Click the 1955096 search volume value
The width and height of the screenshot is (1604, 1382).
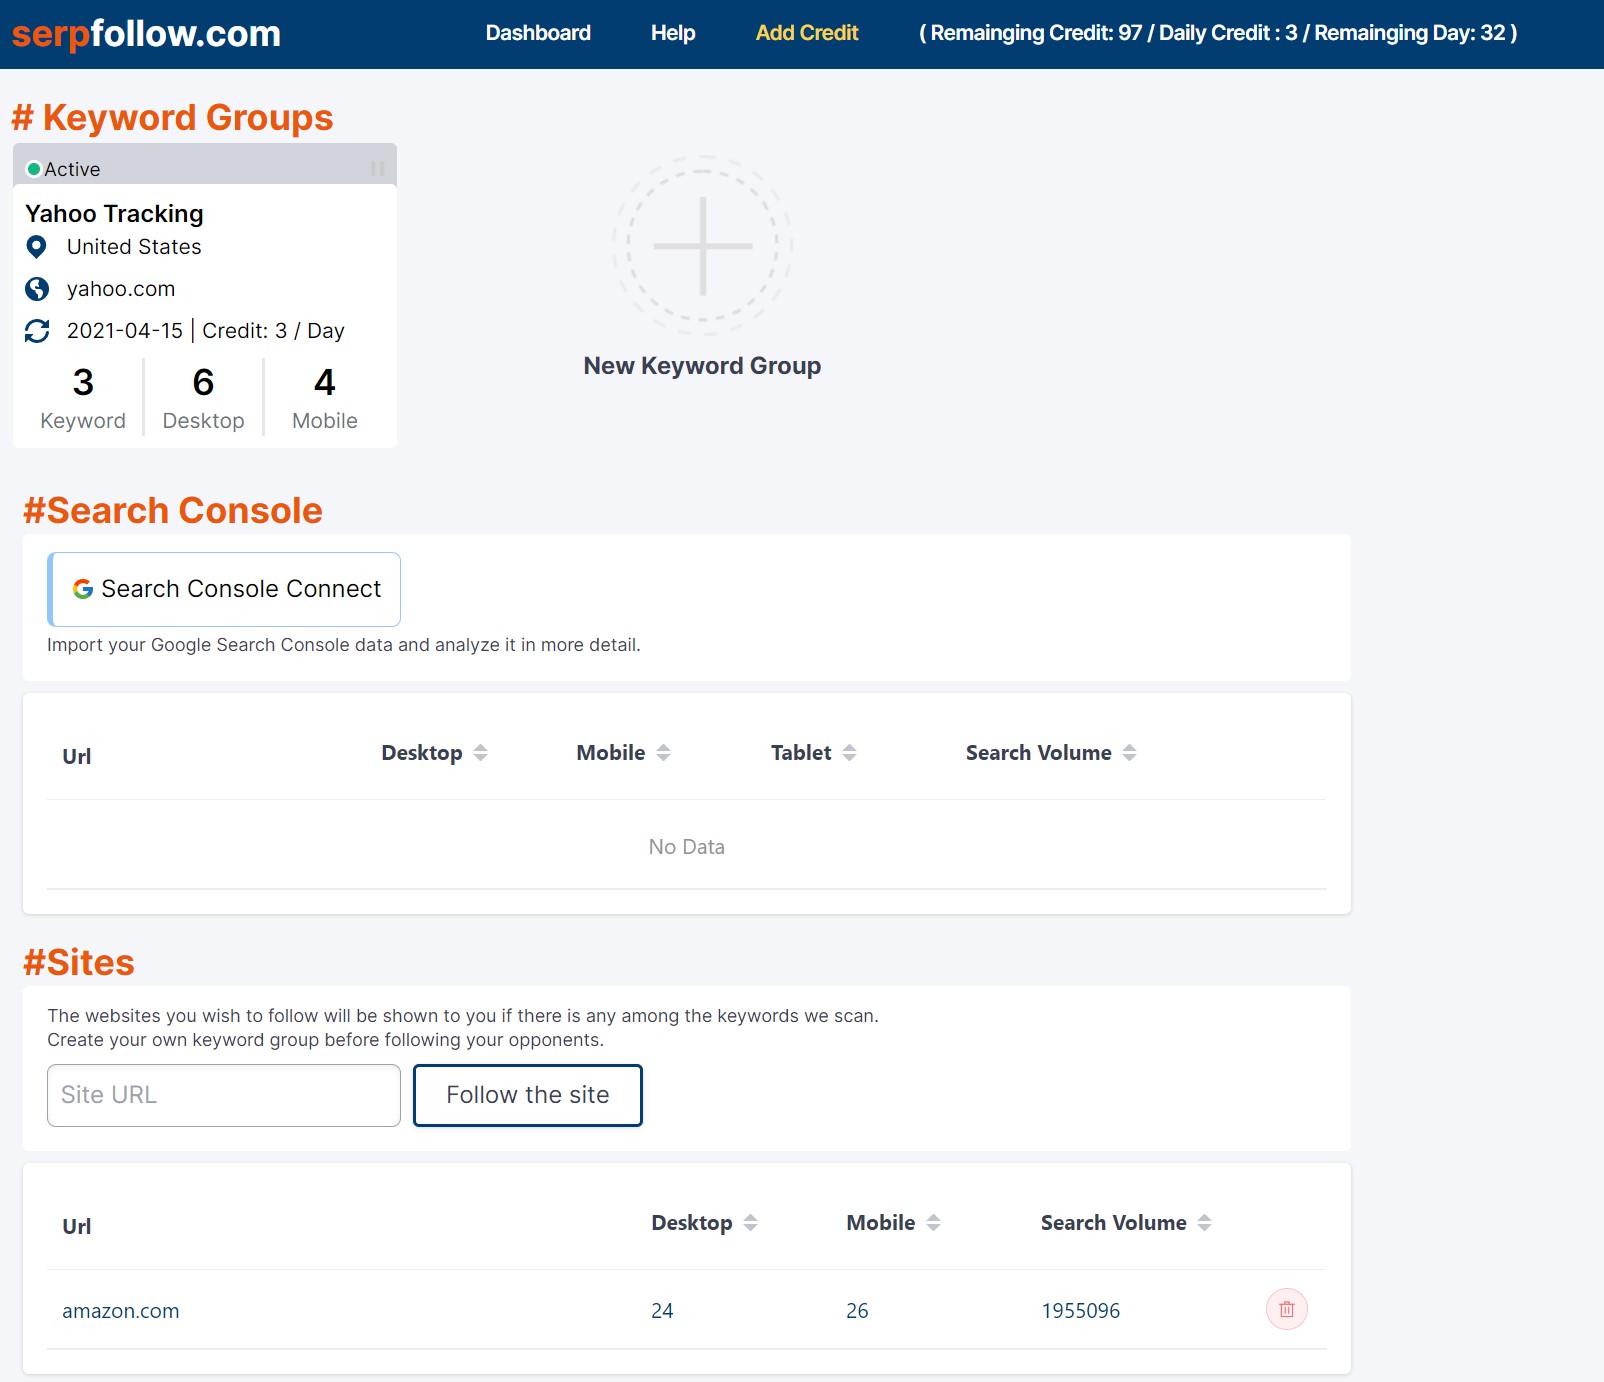(x=1081, y=1311)
